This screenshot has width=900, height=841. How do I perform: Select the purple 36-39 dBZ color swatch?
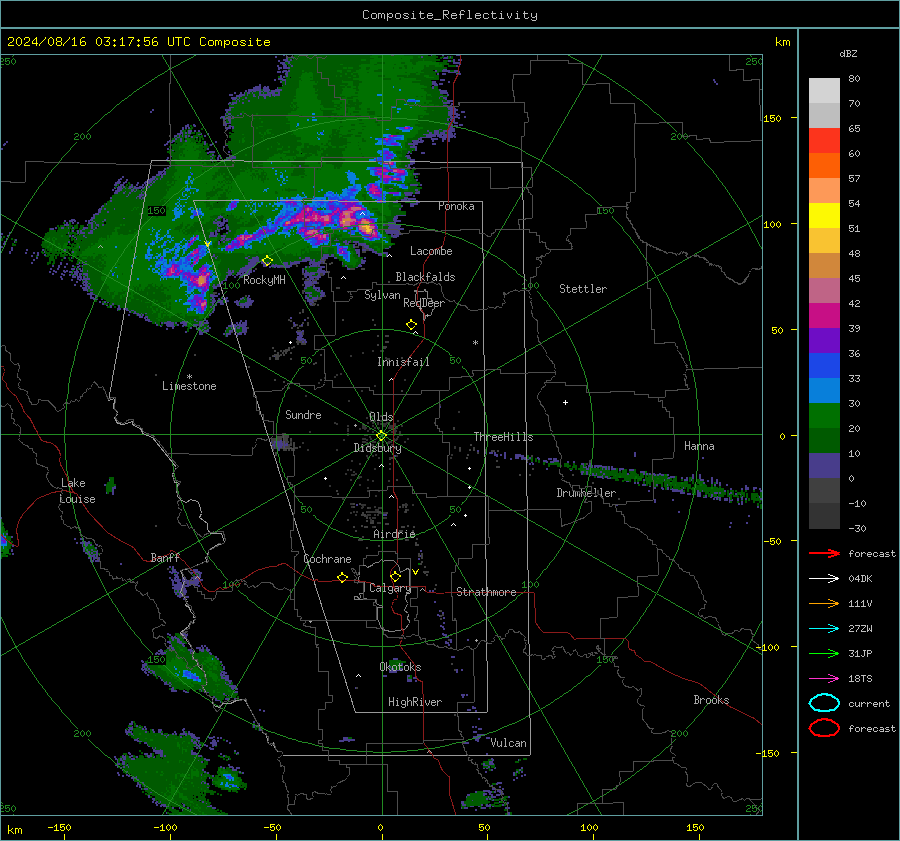click(x=824, y=340)
